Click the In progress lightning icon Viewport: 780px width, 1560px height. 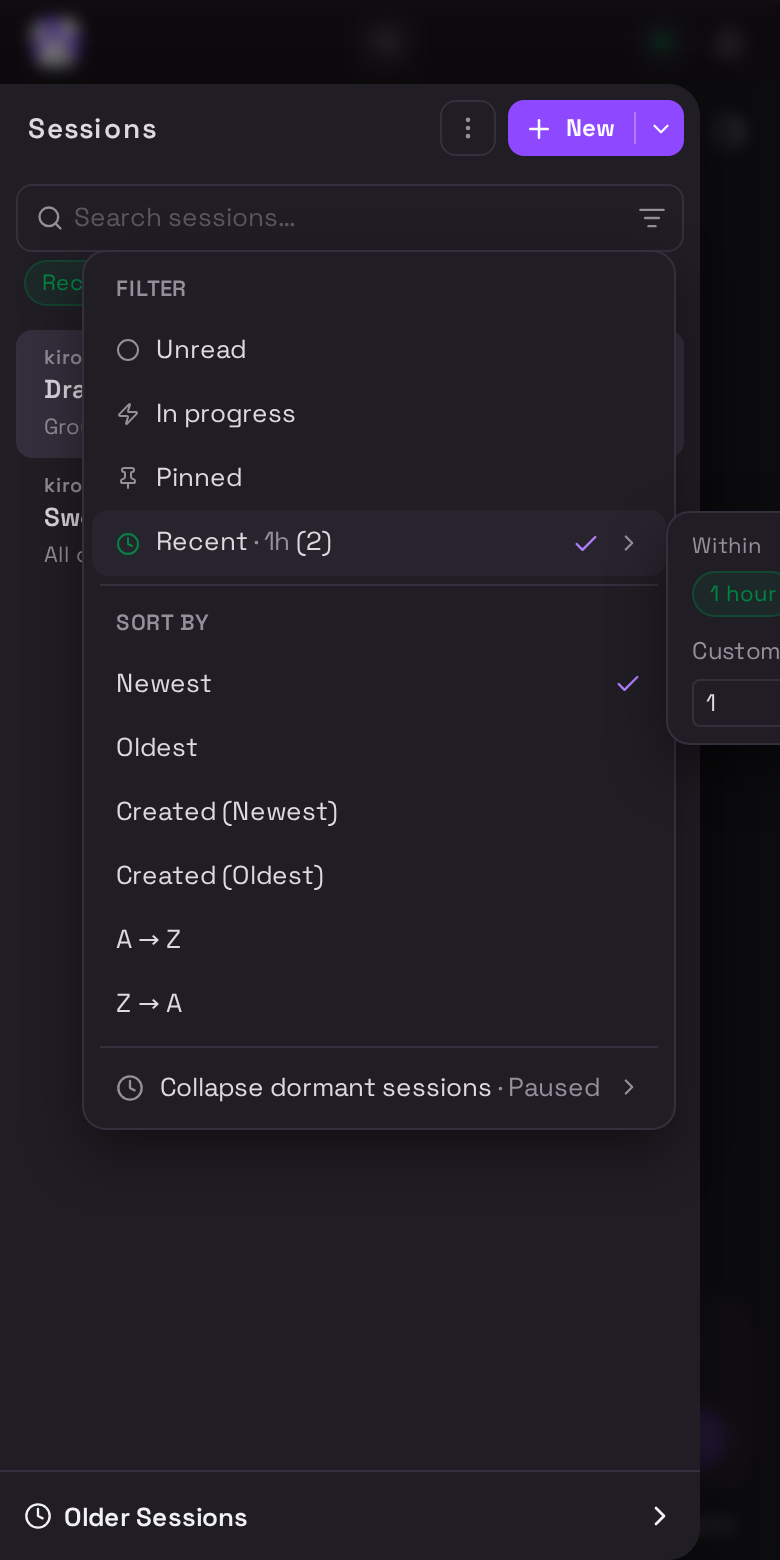pyautogui.click(x=128, y=414)
